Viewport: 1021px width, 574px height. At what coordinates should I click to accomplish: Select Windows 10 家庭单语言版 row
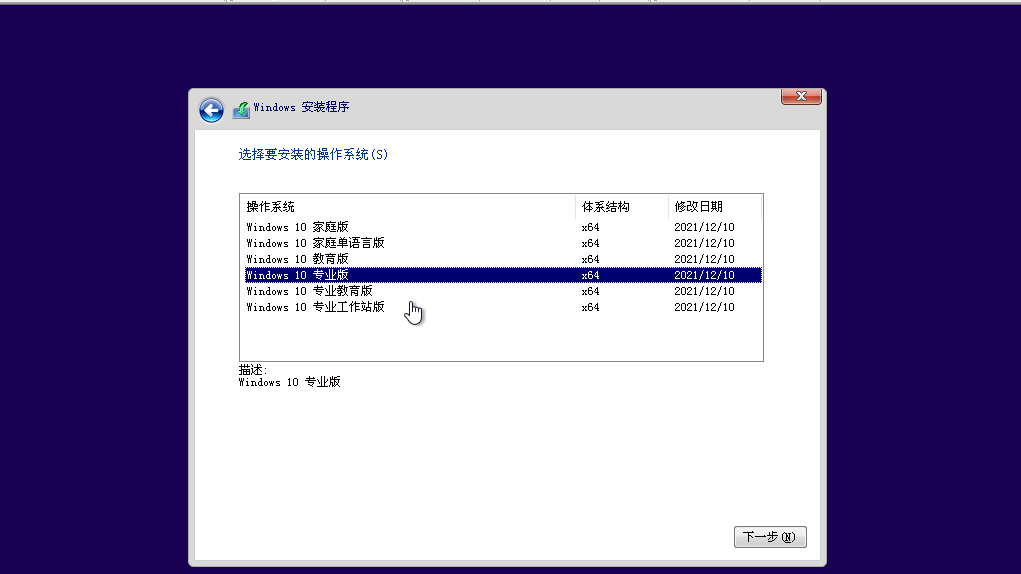503,243
